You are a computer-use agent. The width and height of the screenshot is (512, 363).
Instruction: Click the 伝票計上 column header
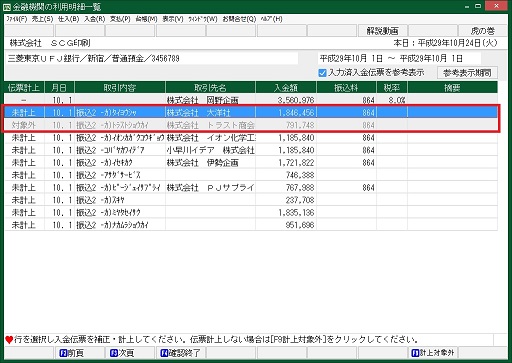tap(24, 88)
